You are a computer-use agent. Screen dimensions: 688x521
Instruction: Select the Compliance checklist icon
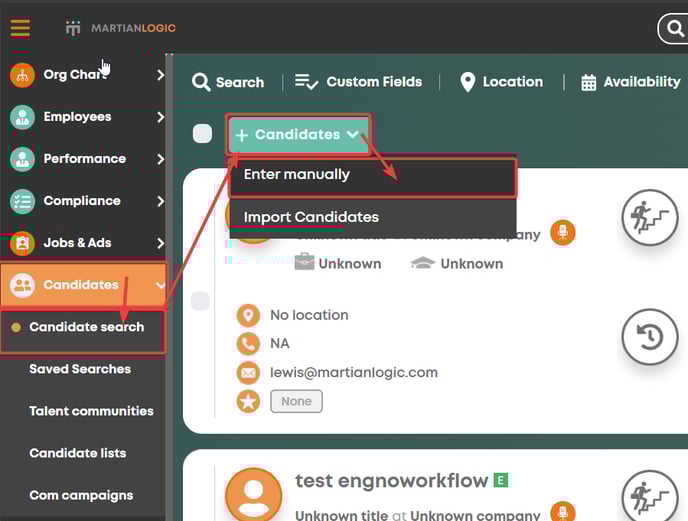pos(22,201)
